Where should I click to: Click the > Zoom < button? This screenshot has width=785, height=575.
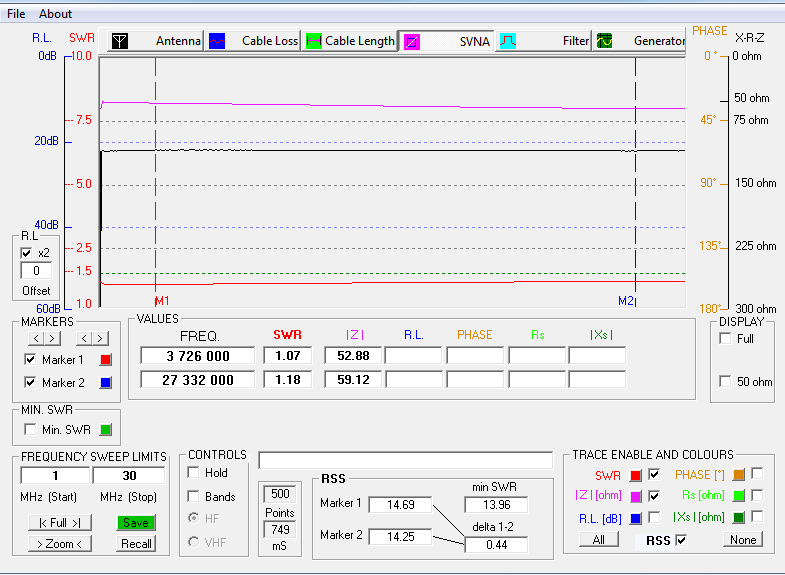pyautogui.click(x=58, y=543)
